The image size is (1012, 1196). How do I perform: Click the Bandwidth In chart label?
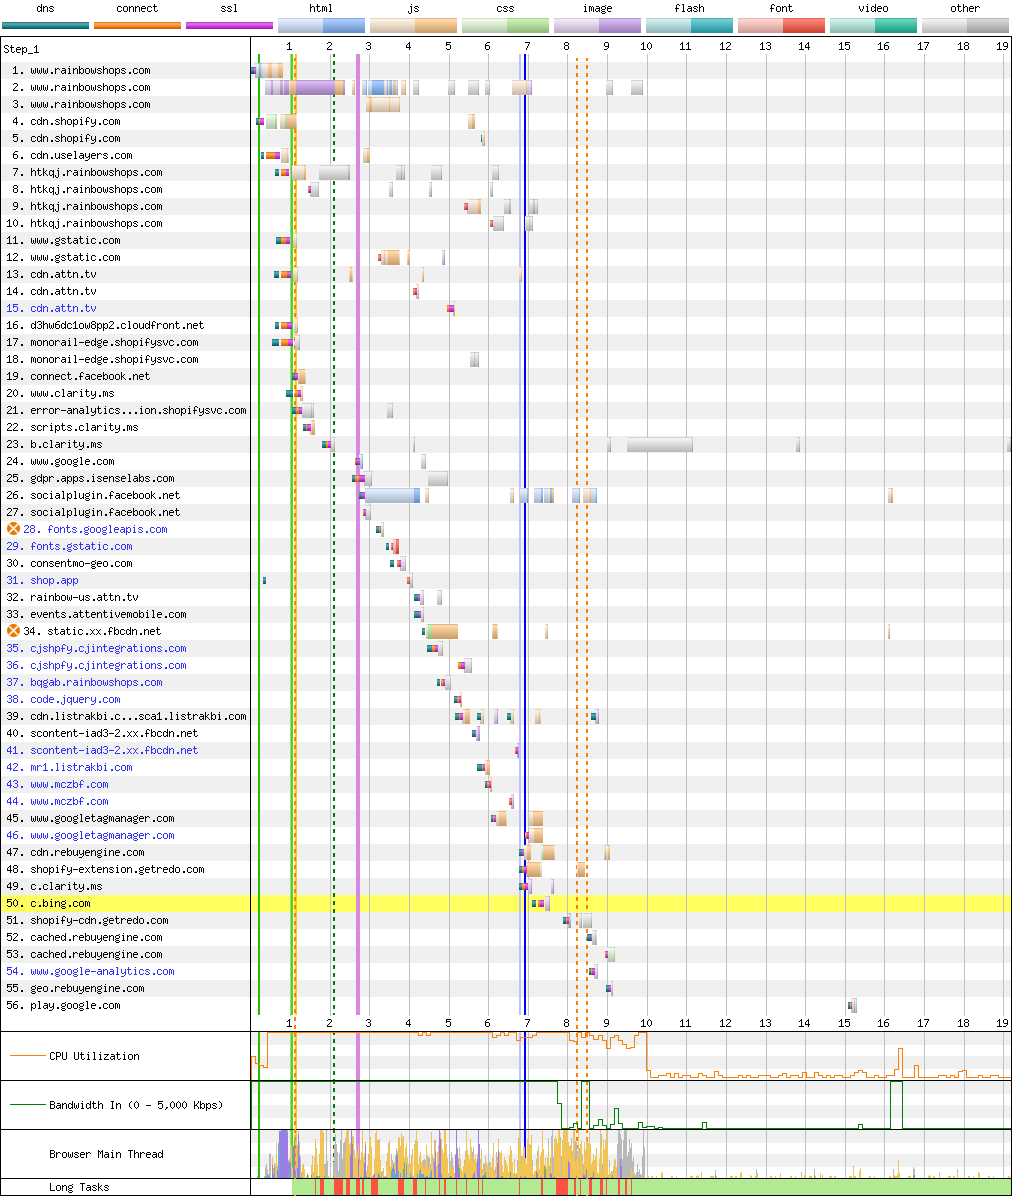pos(135,1105)
